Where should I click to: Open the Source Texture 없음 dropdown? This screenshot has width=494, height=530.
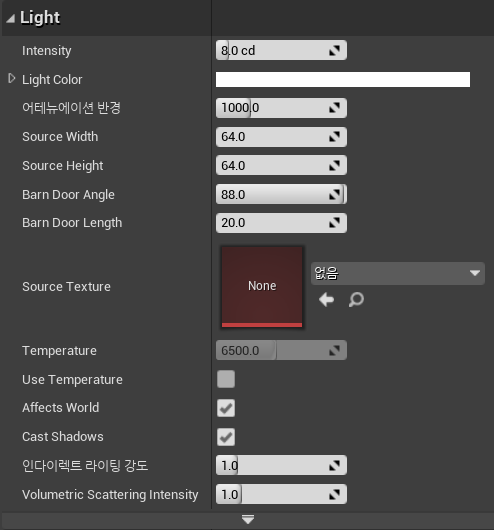[x=398, y=273]
